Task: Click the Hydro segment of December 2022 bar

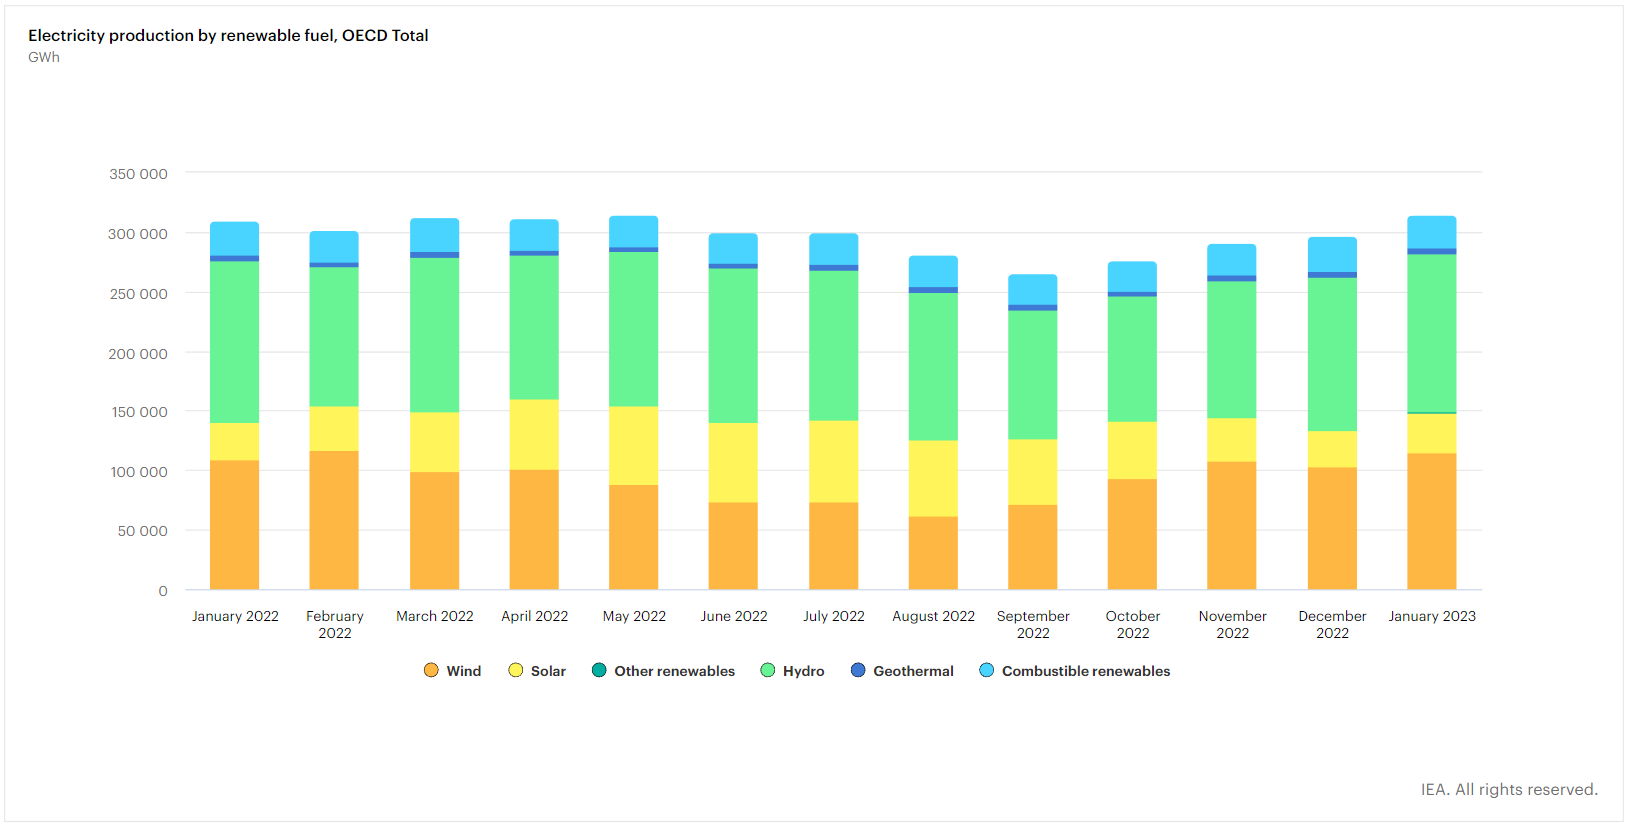Action: click(x=1332, y=354)
